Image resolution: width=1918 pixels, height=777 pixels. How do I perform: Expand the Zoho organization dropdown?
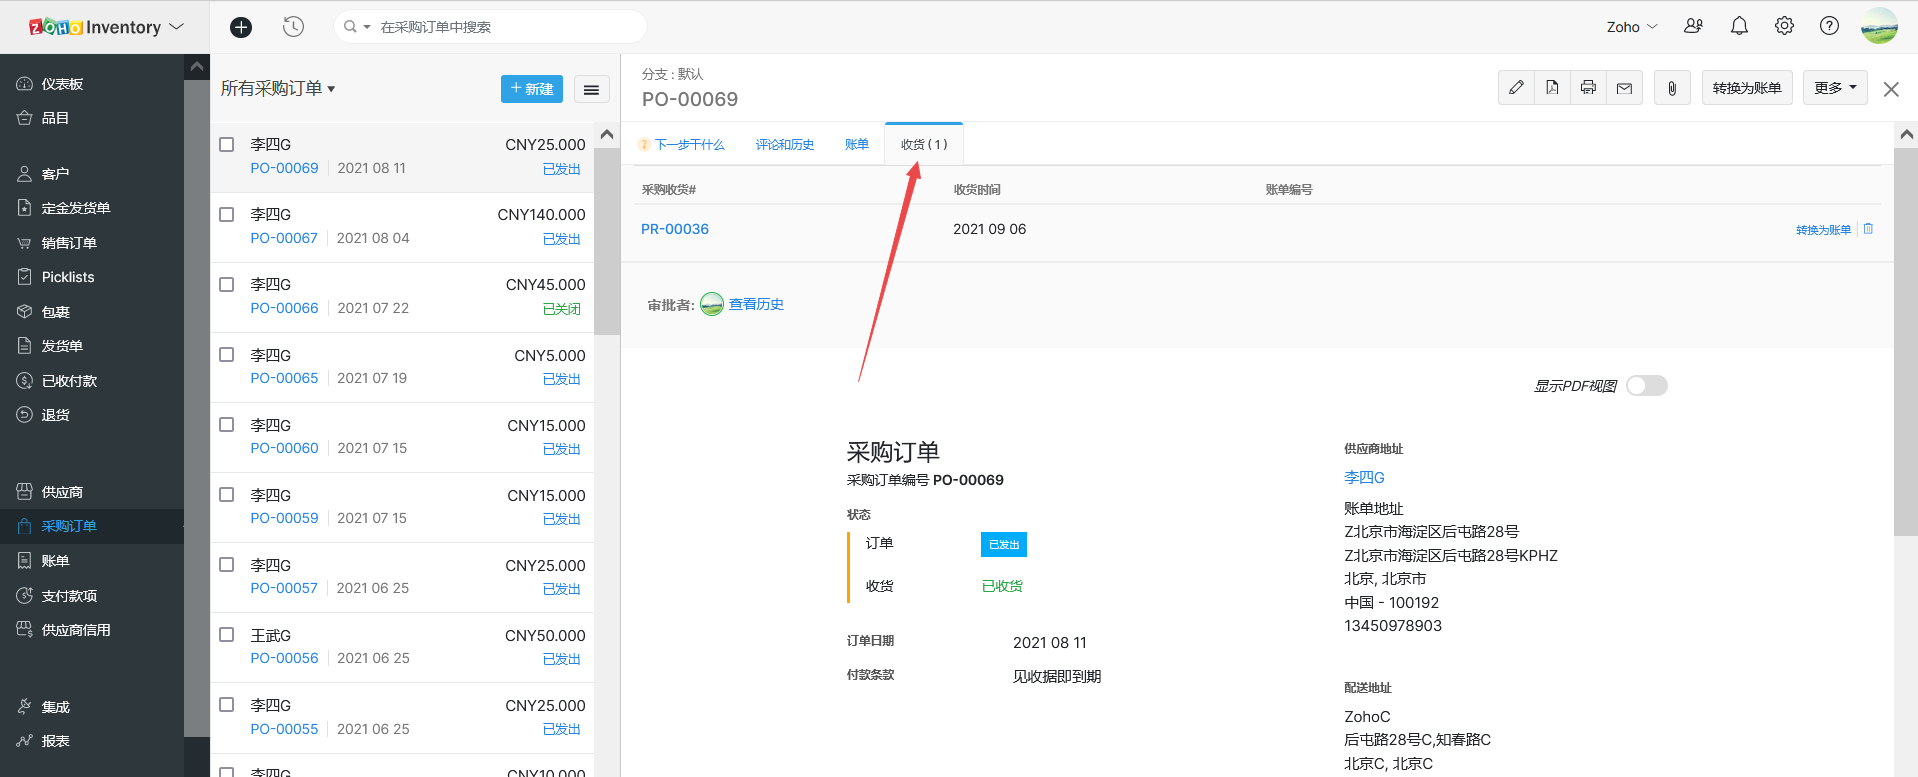(1631, 27)
